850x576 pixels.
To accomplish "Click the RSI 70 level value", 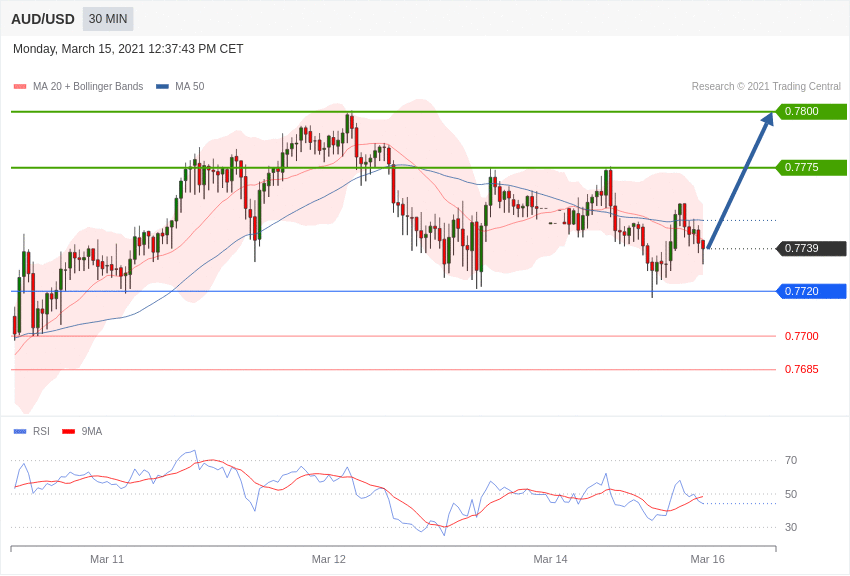I will click(791, 461).
